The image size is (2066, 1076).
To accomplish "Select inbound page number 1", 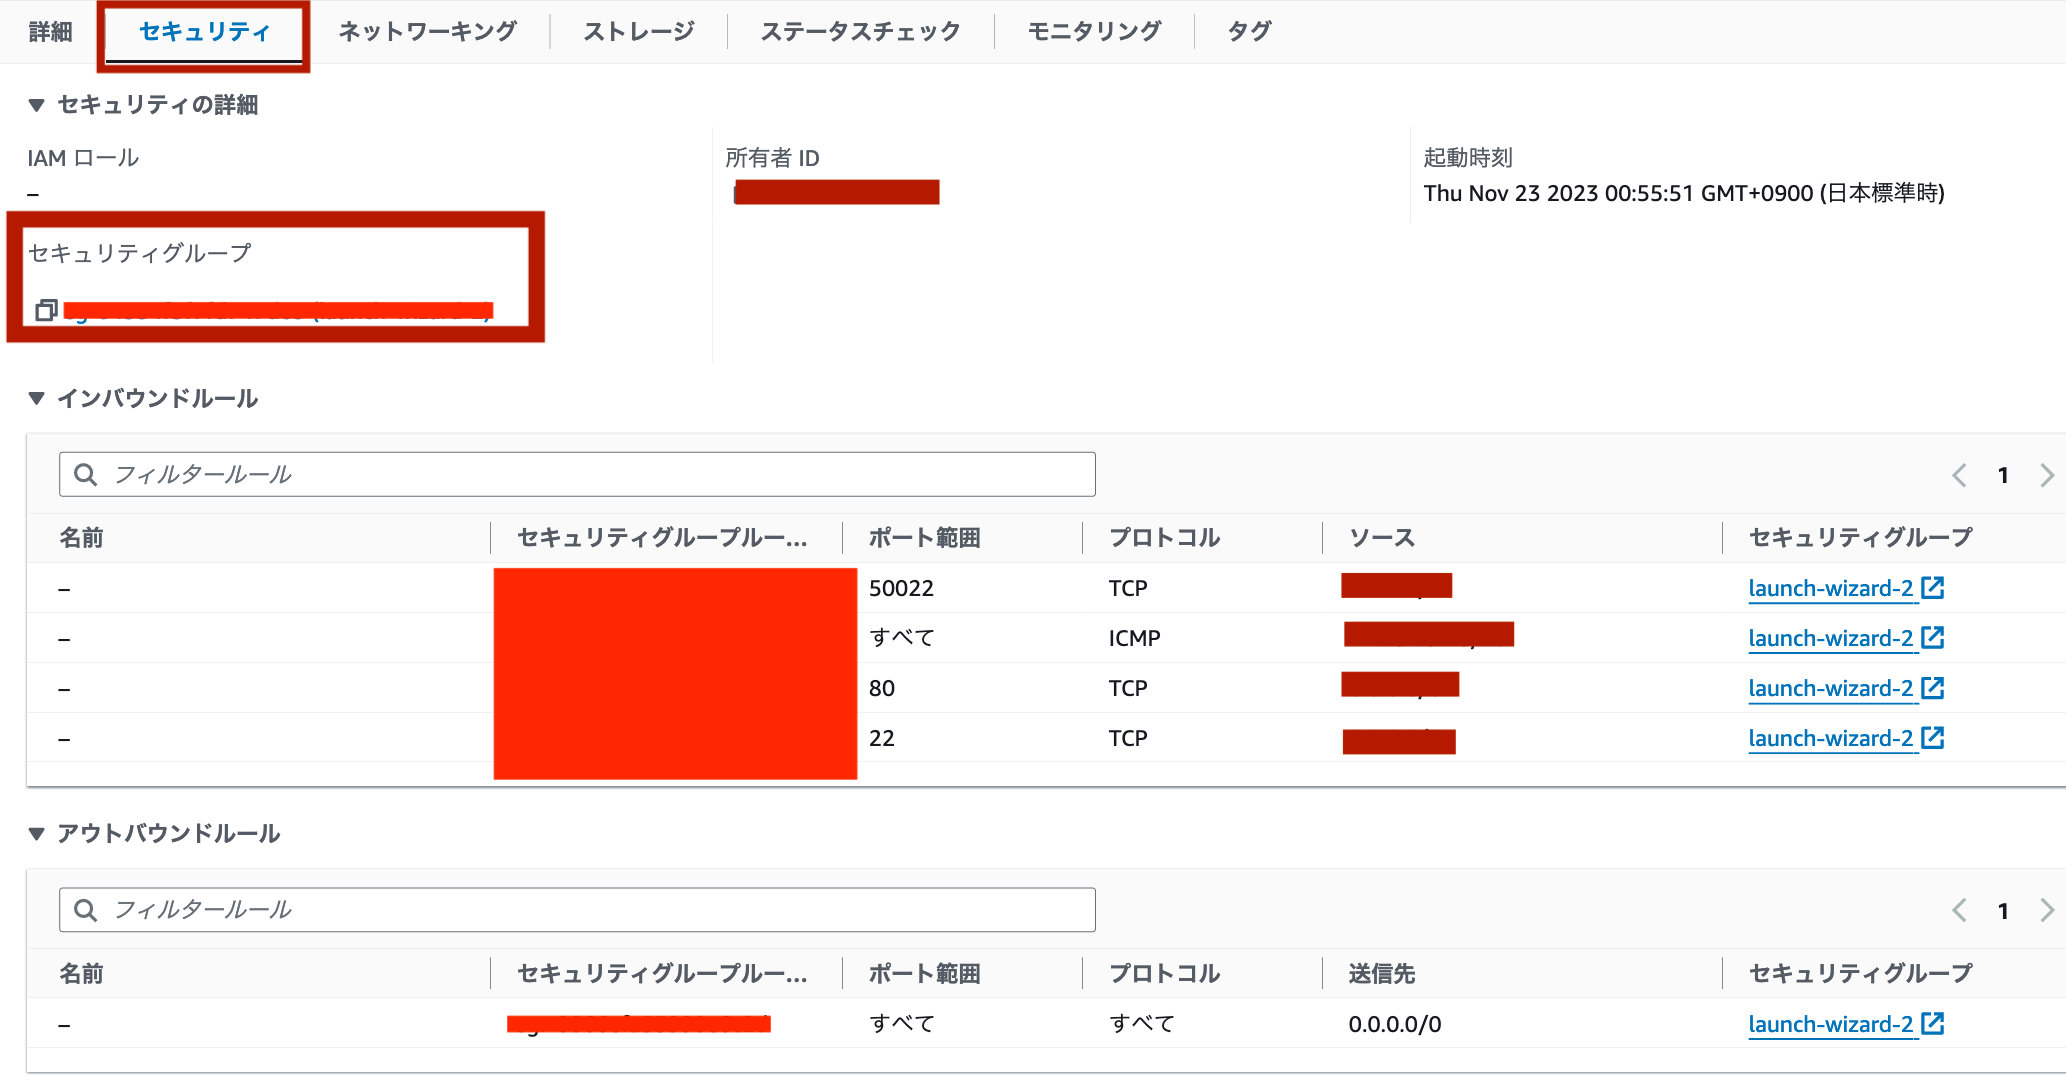I will coord(2003,475).
